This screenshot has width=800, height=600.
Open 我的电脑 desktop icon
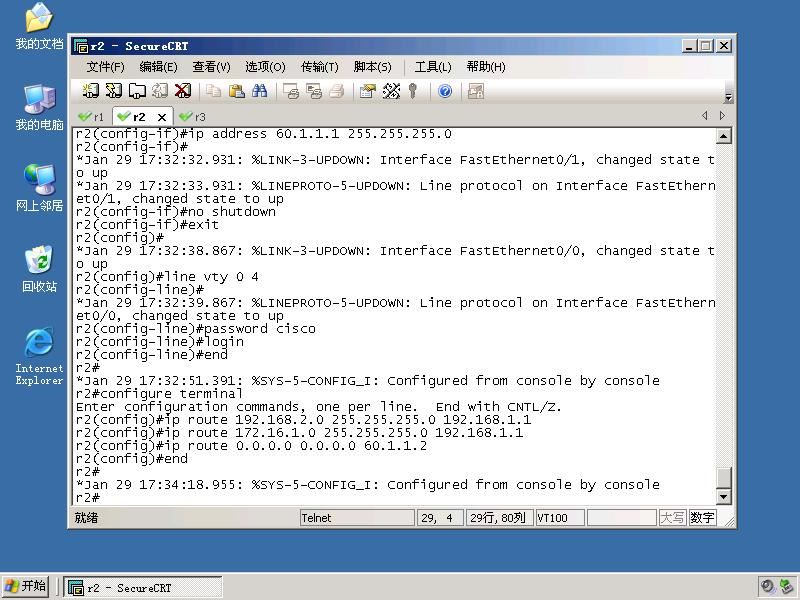39,107
